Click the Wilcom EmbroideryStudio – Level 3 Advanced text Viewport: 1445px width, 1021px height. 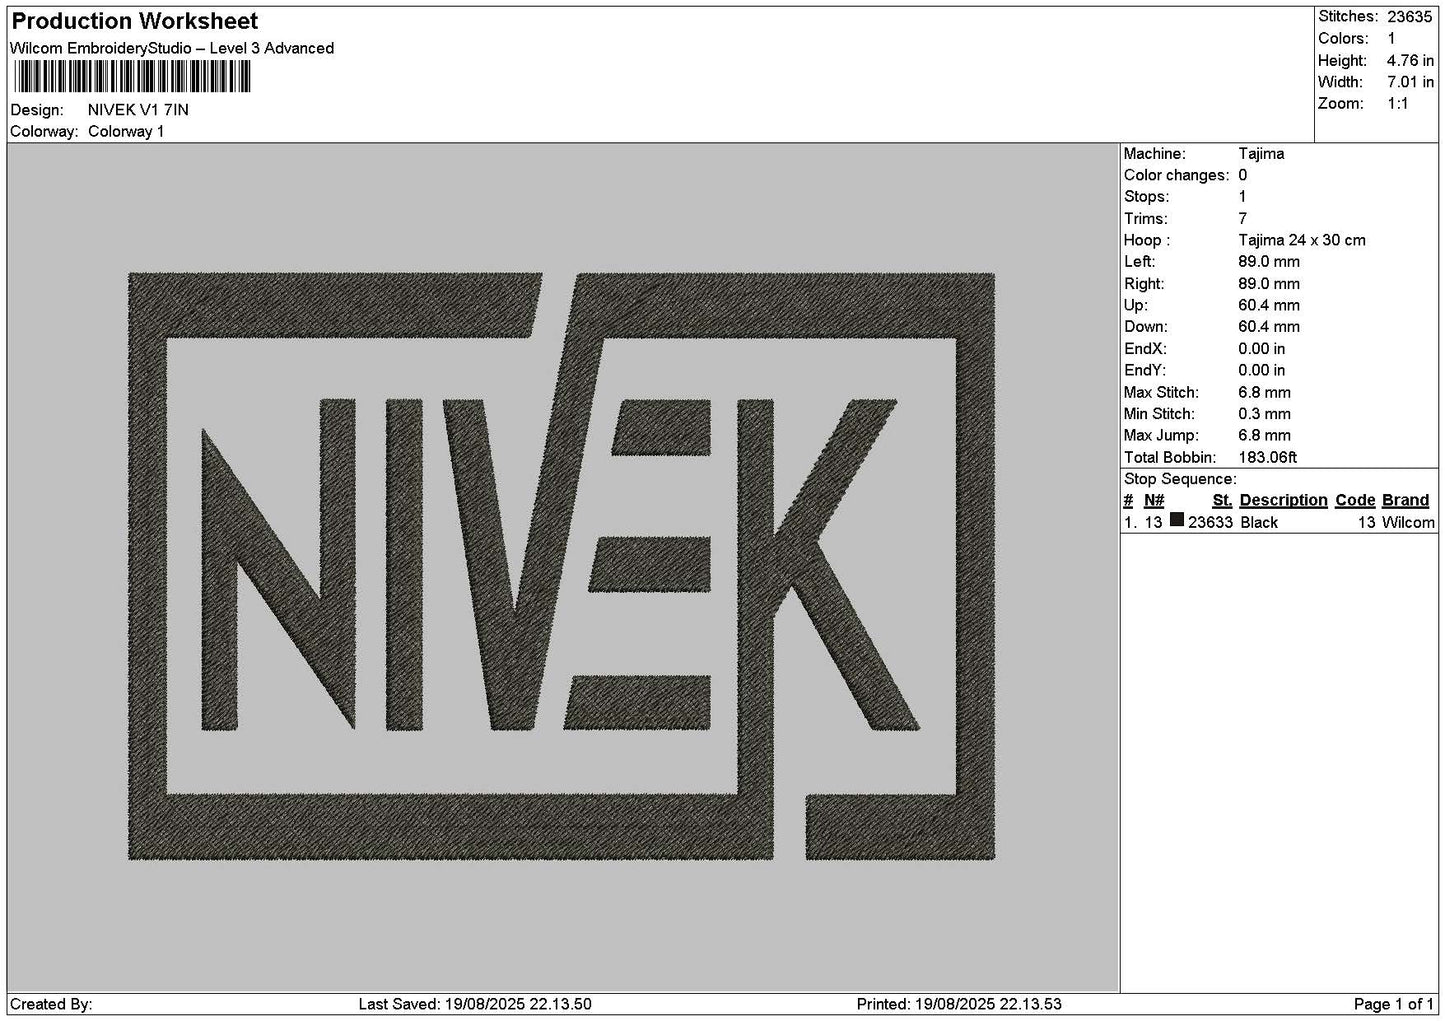pyautogui.click(x=172, y=48)
